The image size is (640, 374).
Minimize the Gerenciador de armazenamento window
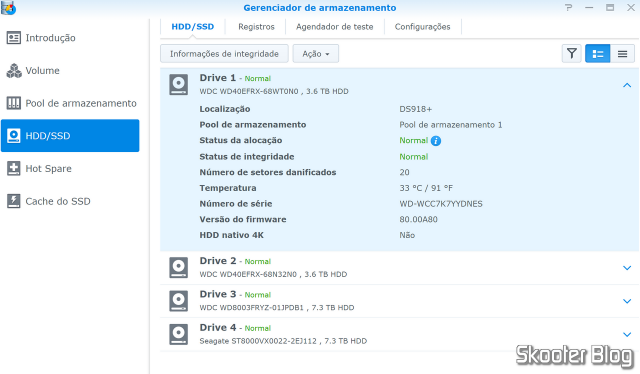click(589, 7)
